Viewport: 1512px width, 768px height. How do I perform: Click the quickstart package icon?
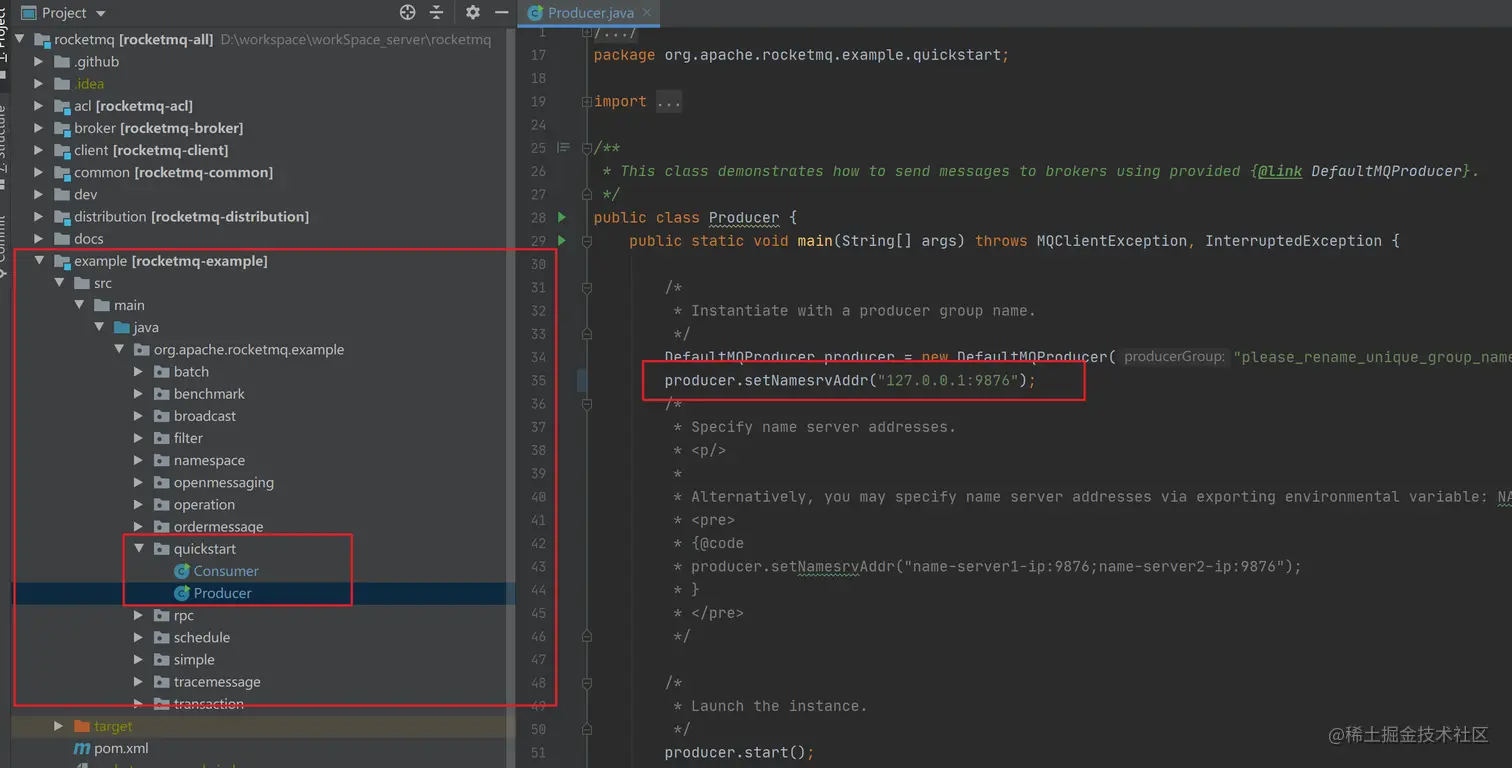click(x=162, y=549)
